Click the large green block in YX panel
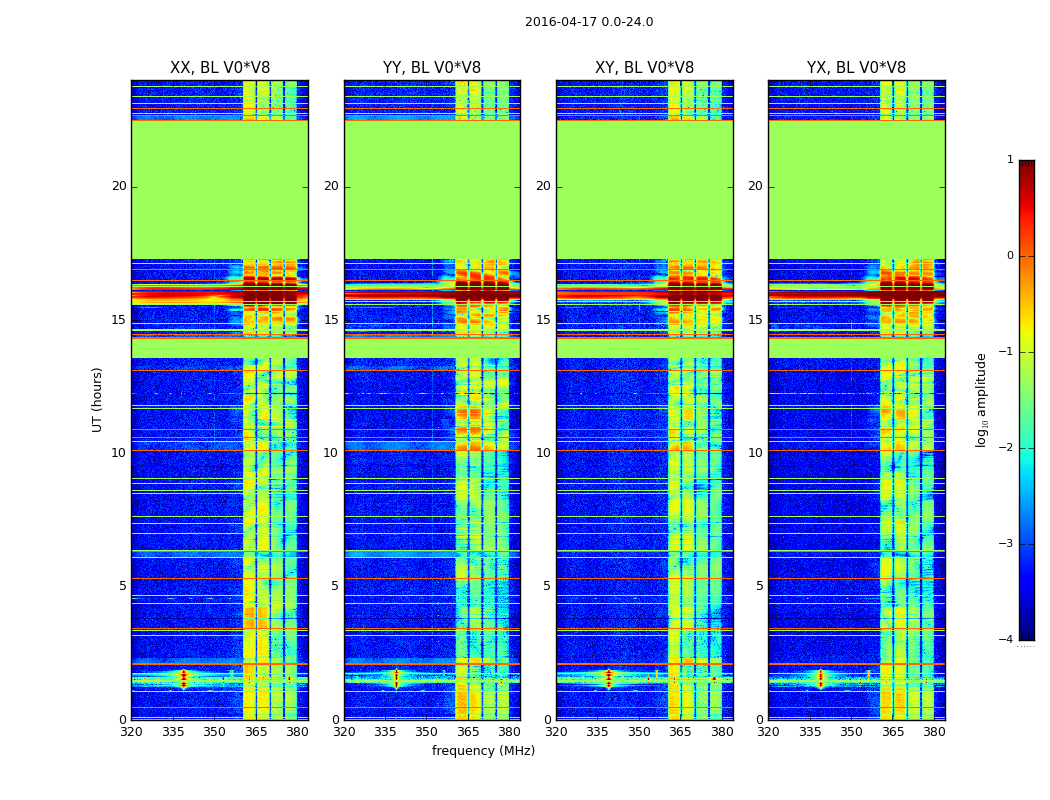 [x=856, y=189]
